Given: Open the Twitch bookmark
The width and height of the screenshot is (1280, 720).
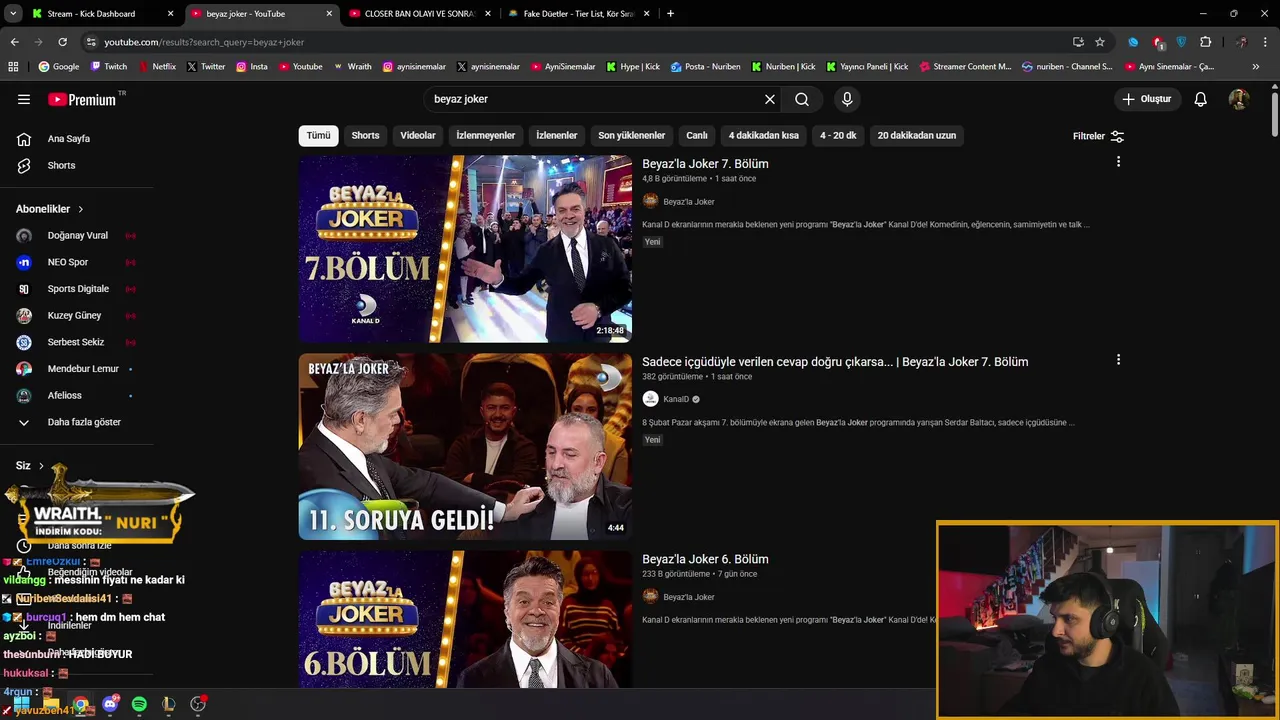Looking at the screenshot, I should point(109,67).
